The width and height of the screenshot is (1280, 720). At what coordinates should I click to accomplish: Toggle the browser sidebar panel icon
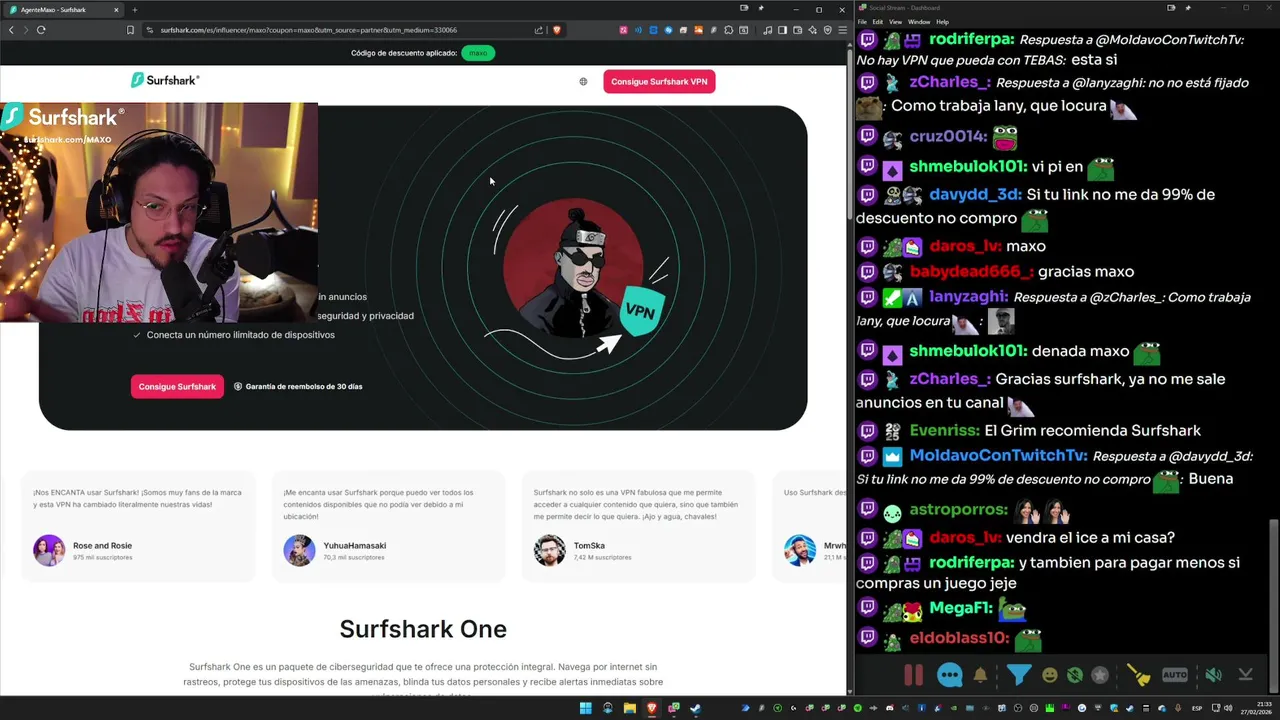[x=782, y=30]
